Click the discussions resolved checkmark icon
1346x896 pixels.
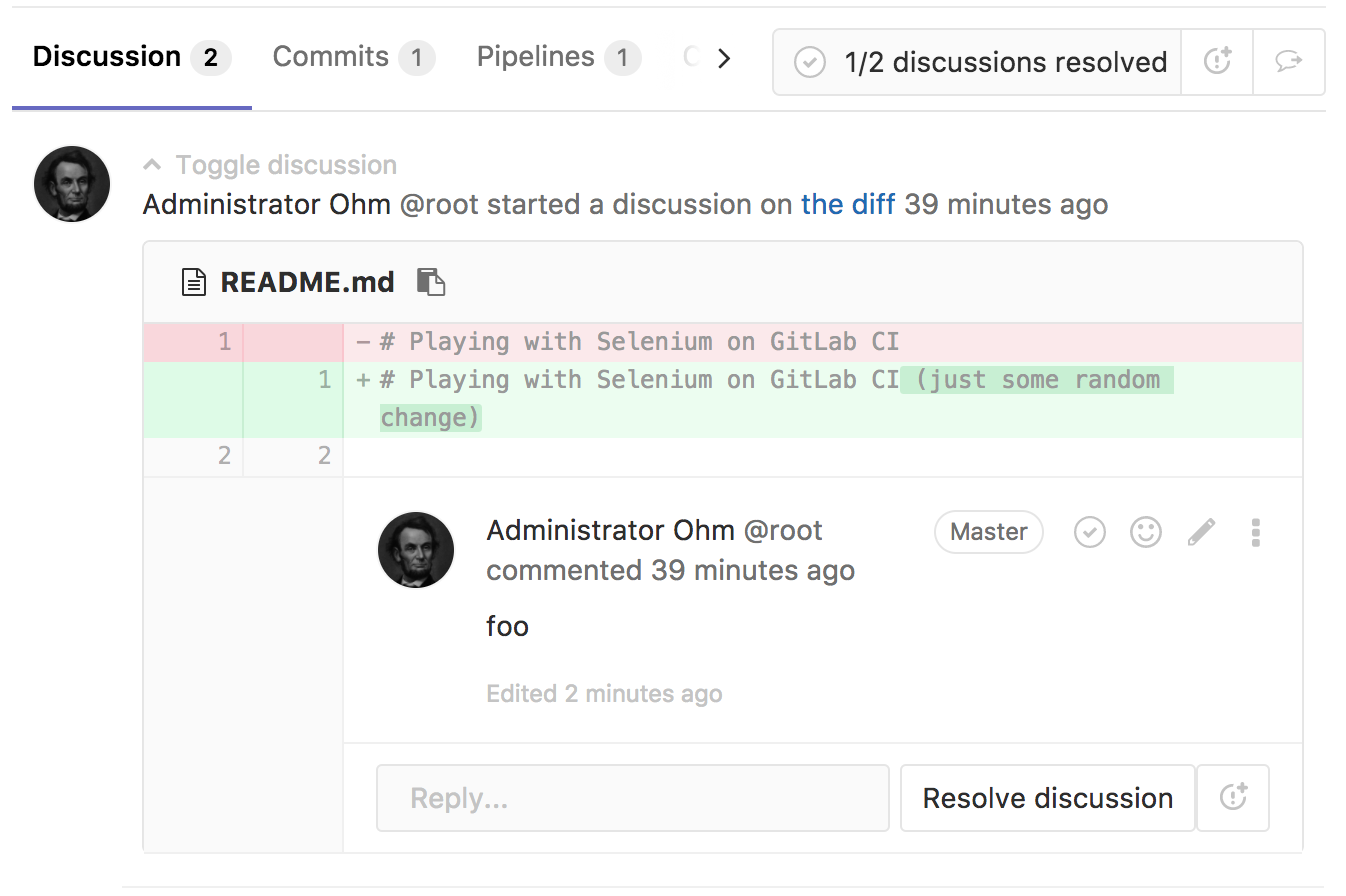tap(809, 62)
